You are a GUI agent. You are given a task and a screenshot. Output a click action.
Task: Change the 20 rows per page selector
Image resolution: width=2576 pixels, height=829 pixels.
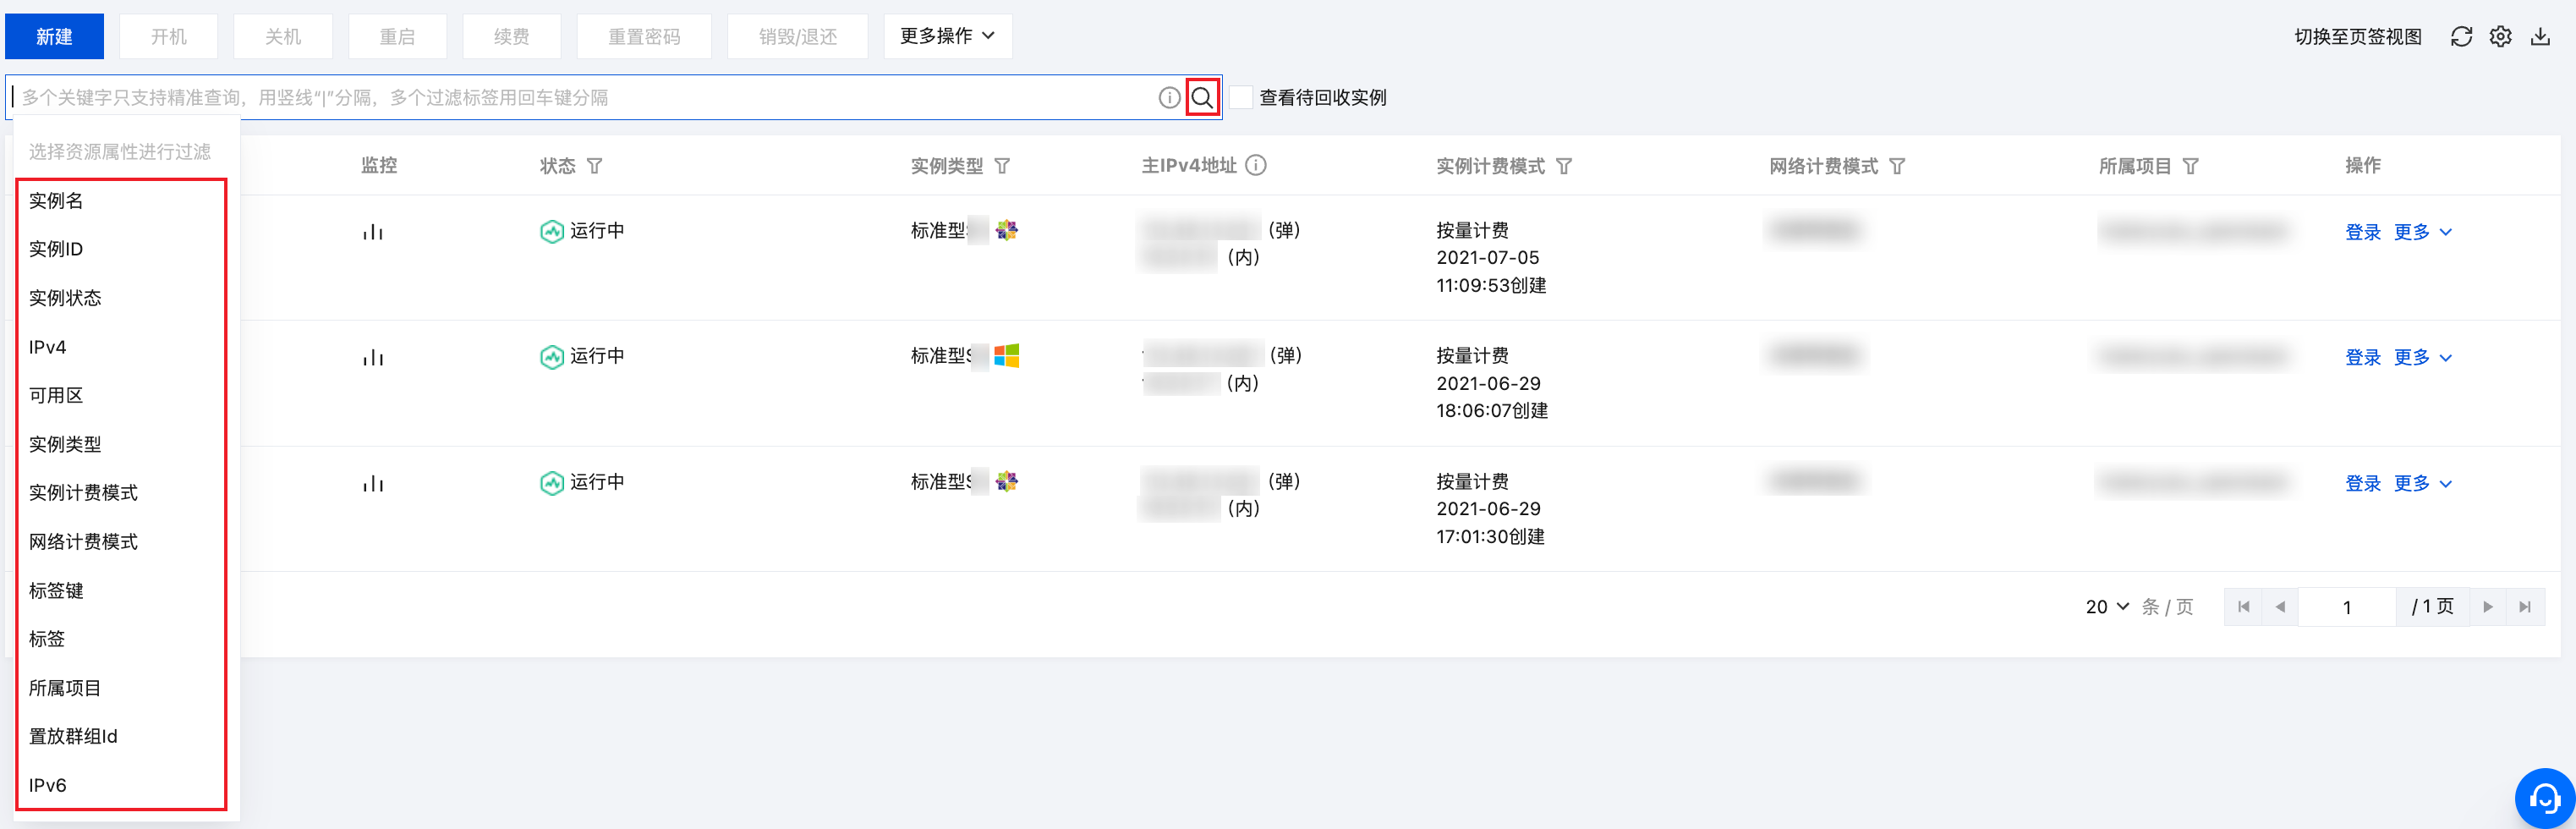click(2107, 607)
